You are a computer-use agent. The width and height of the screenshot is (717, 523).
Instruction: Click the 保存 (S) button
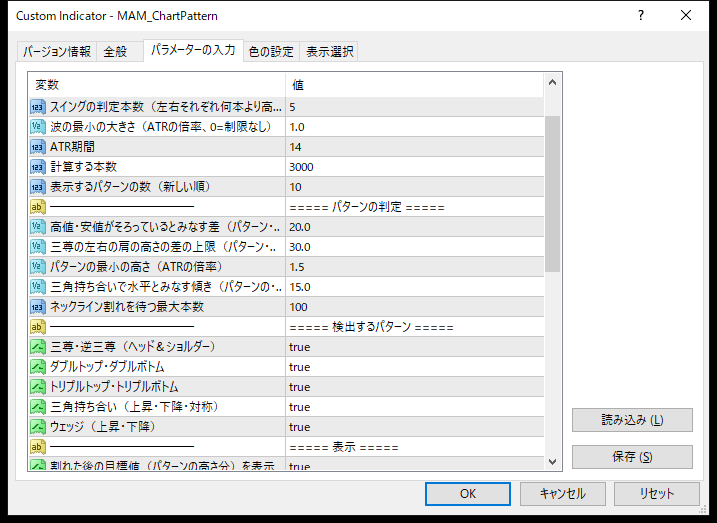click(632, 457)
